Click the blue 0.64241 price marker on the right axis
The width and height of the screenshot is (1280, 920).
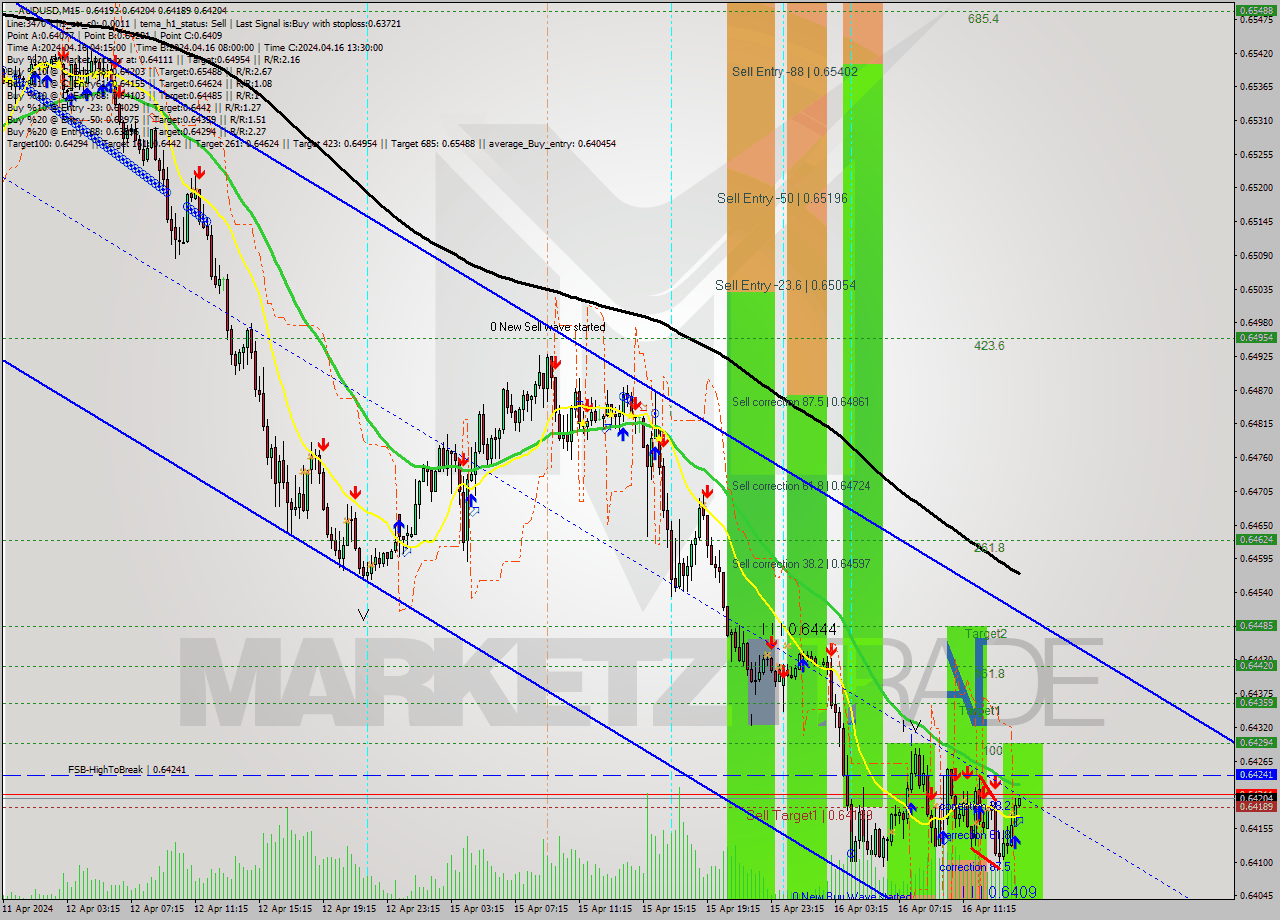pos(1257,775)
